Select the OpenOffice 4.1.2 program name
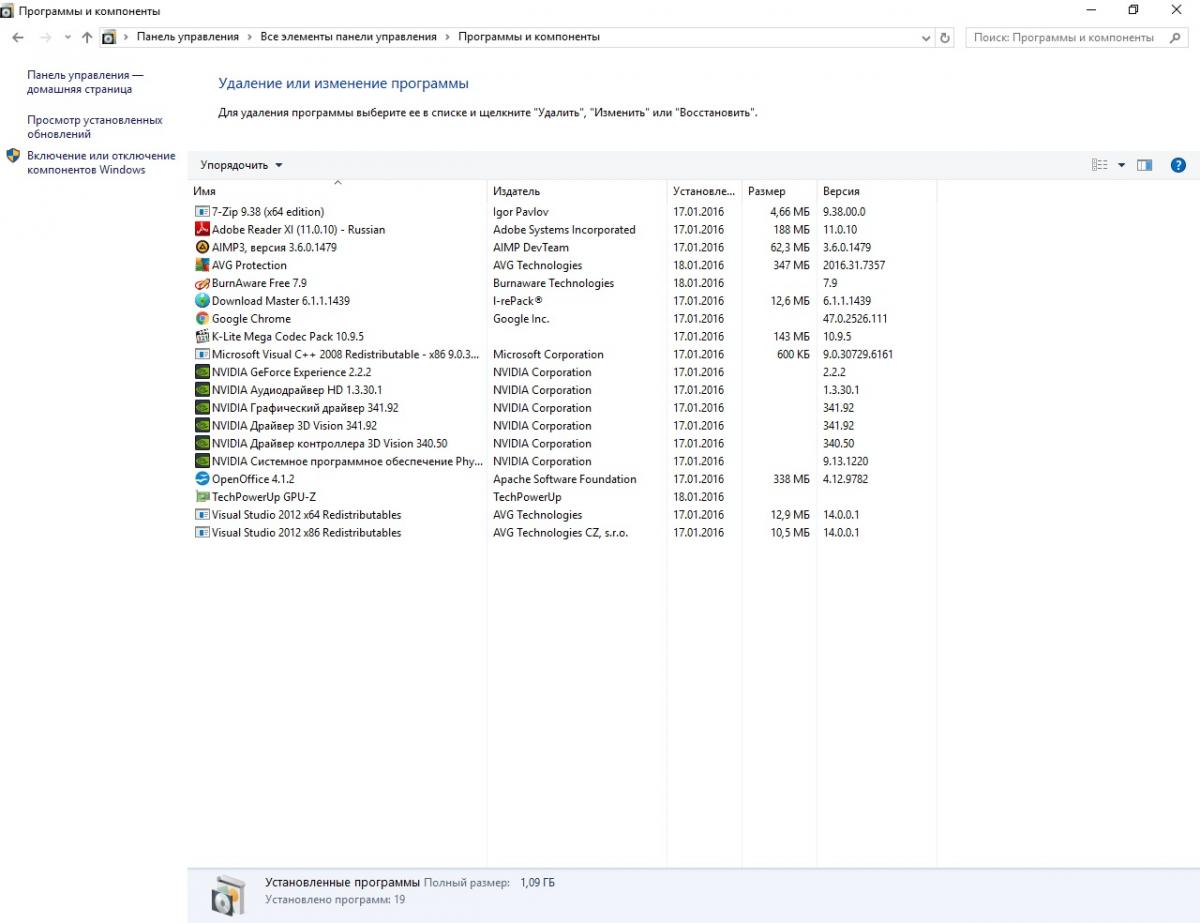Screen dimensions: 1200x923 pyautogui.click(x=253, y=479)
